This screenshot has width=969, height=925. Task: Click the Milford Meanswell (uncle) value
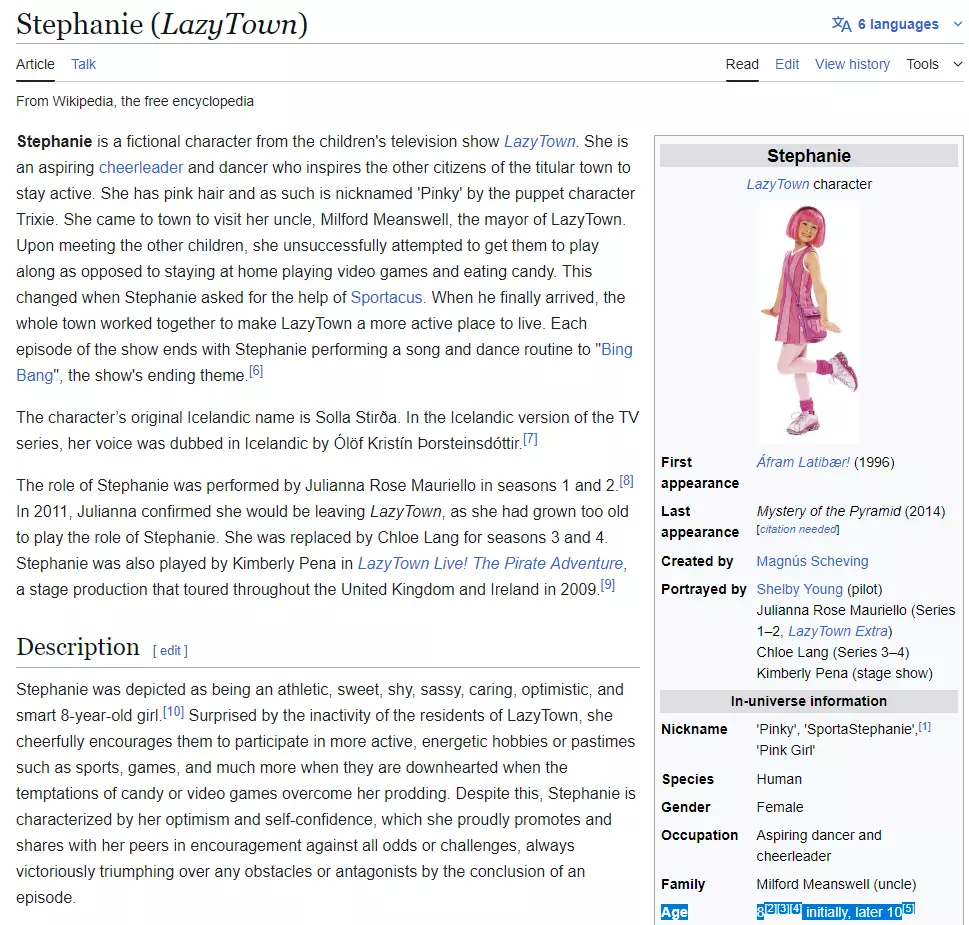[836, 885]
